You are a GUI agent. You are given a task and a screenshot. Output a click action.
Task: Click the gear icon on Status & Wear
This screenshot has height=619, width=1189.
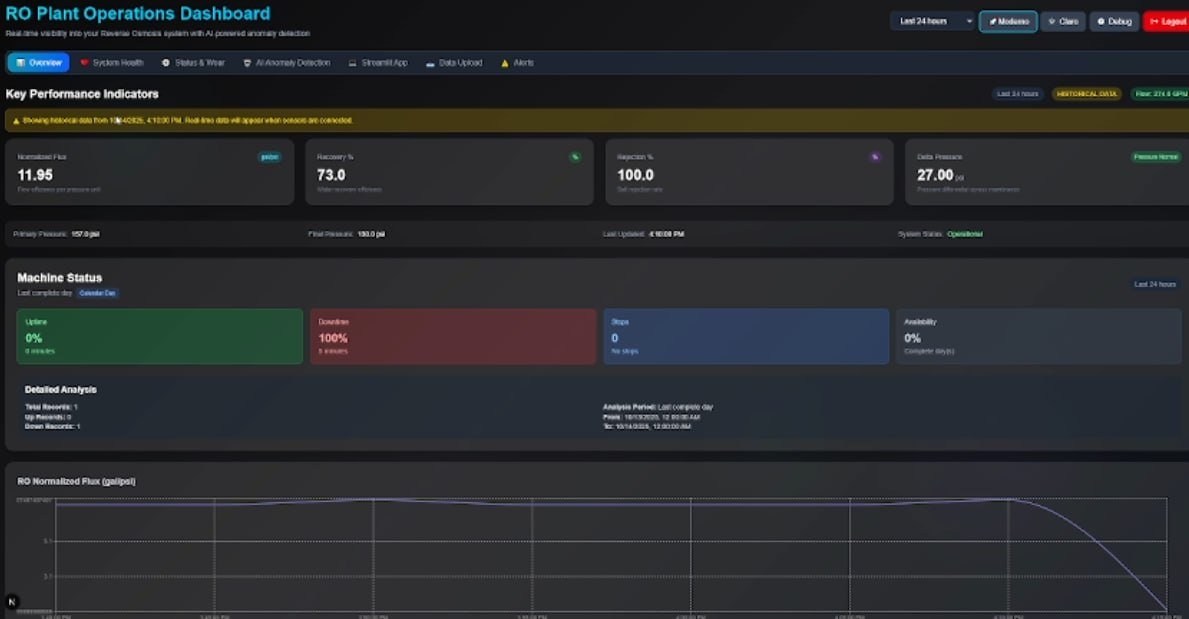pyautogui.click(x=166, y=62)
